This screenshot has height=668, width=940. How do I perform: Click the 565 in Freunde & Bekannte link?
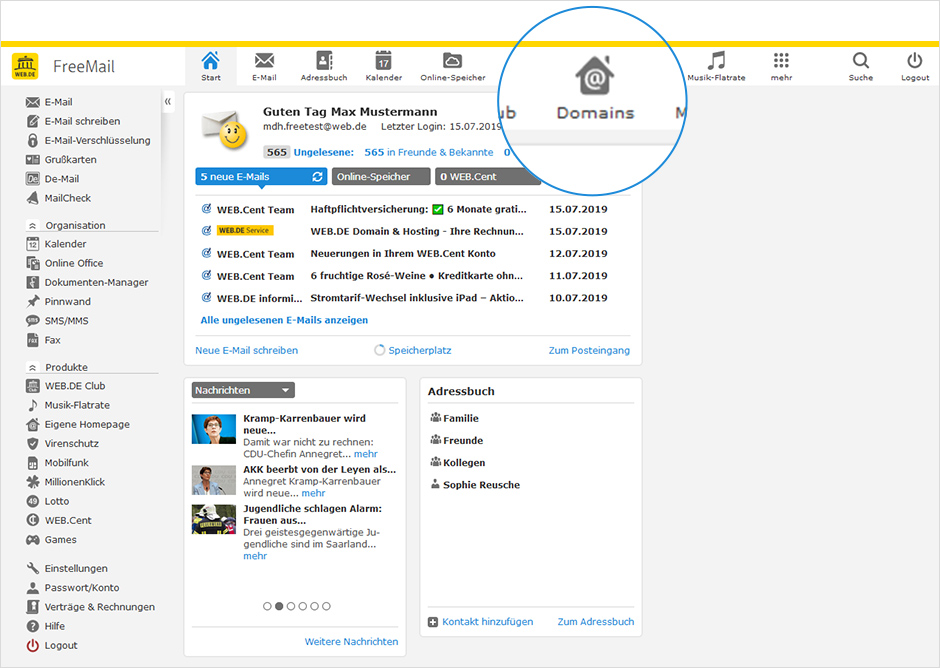click(x=429, y=152)
